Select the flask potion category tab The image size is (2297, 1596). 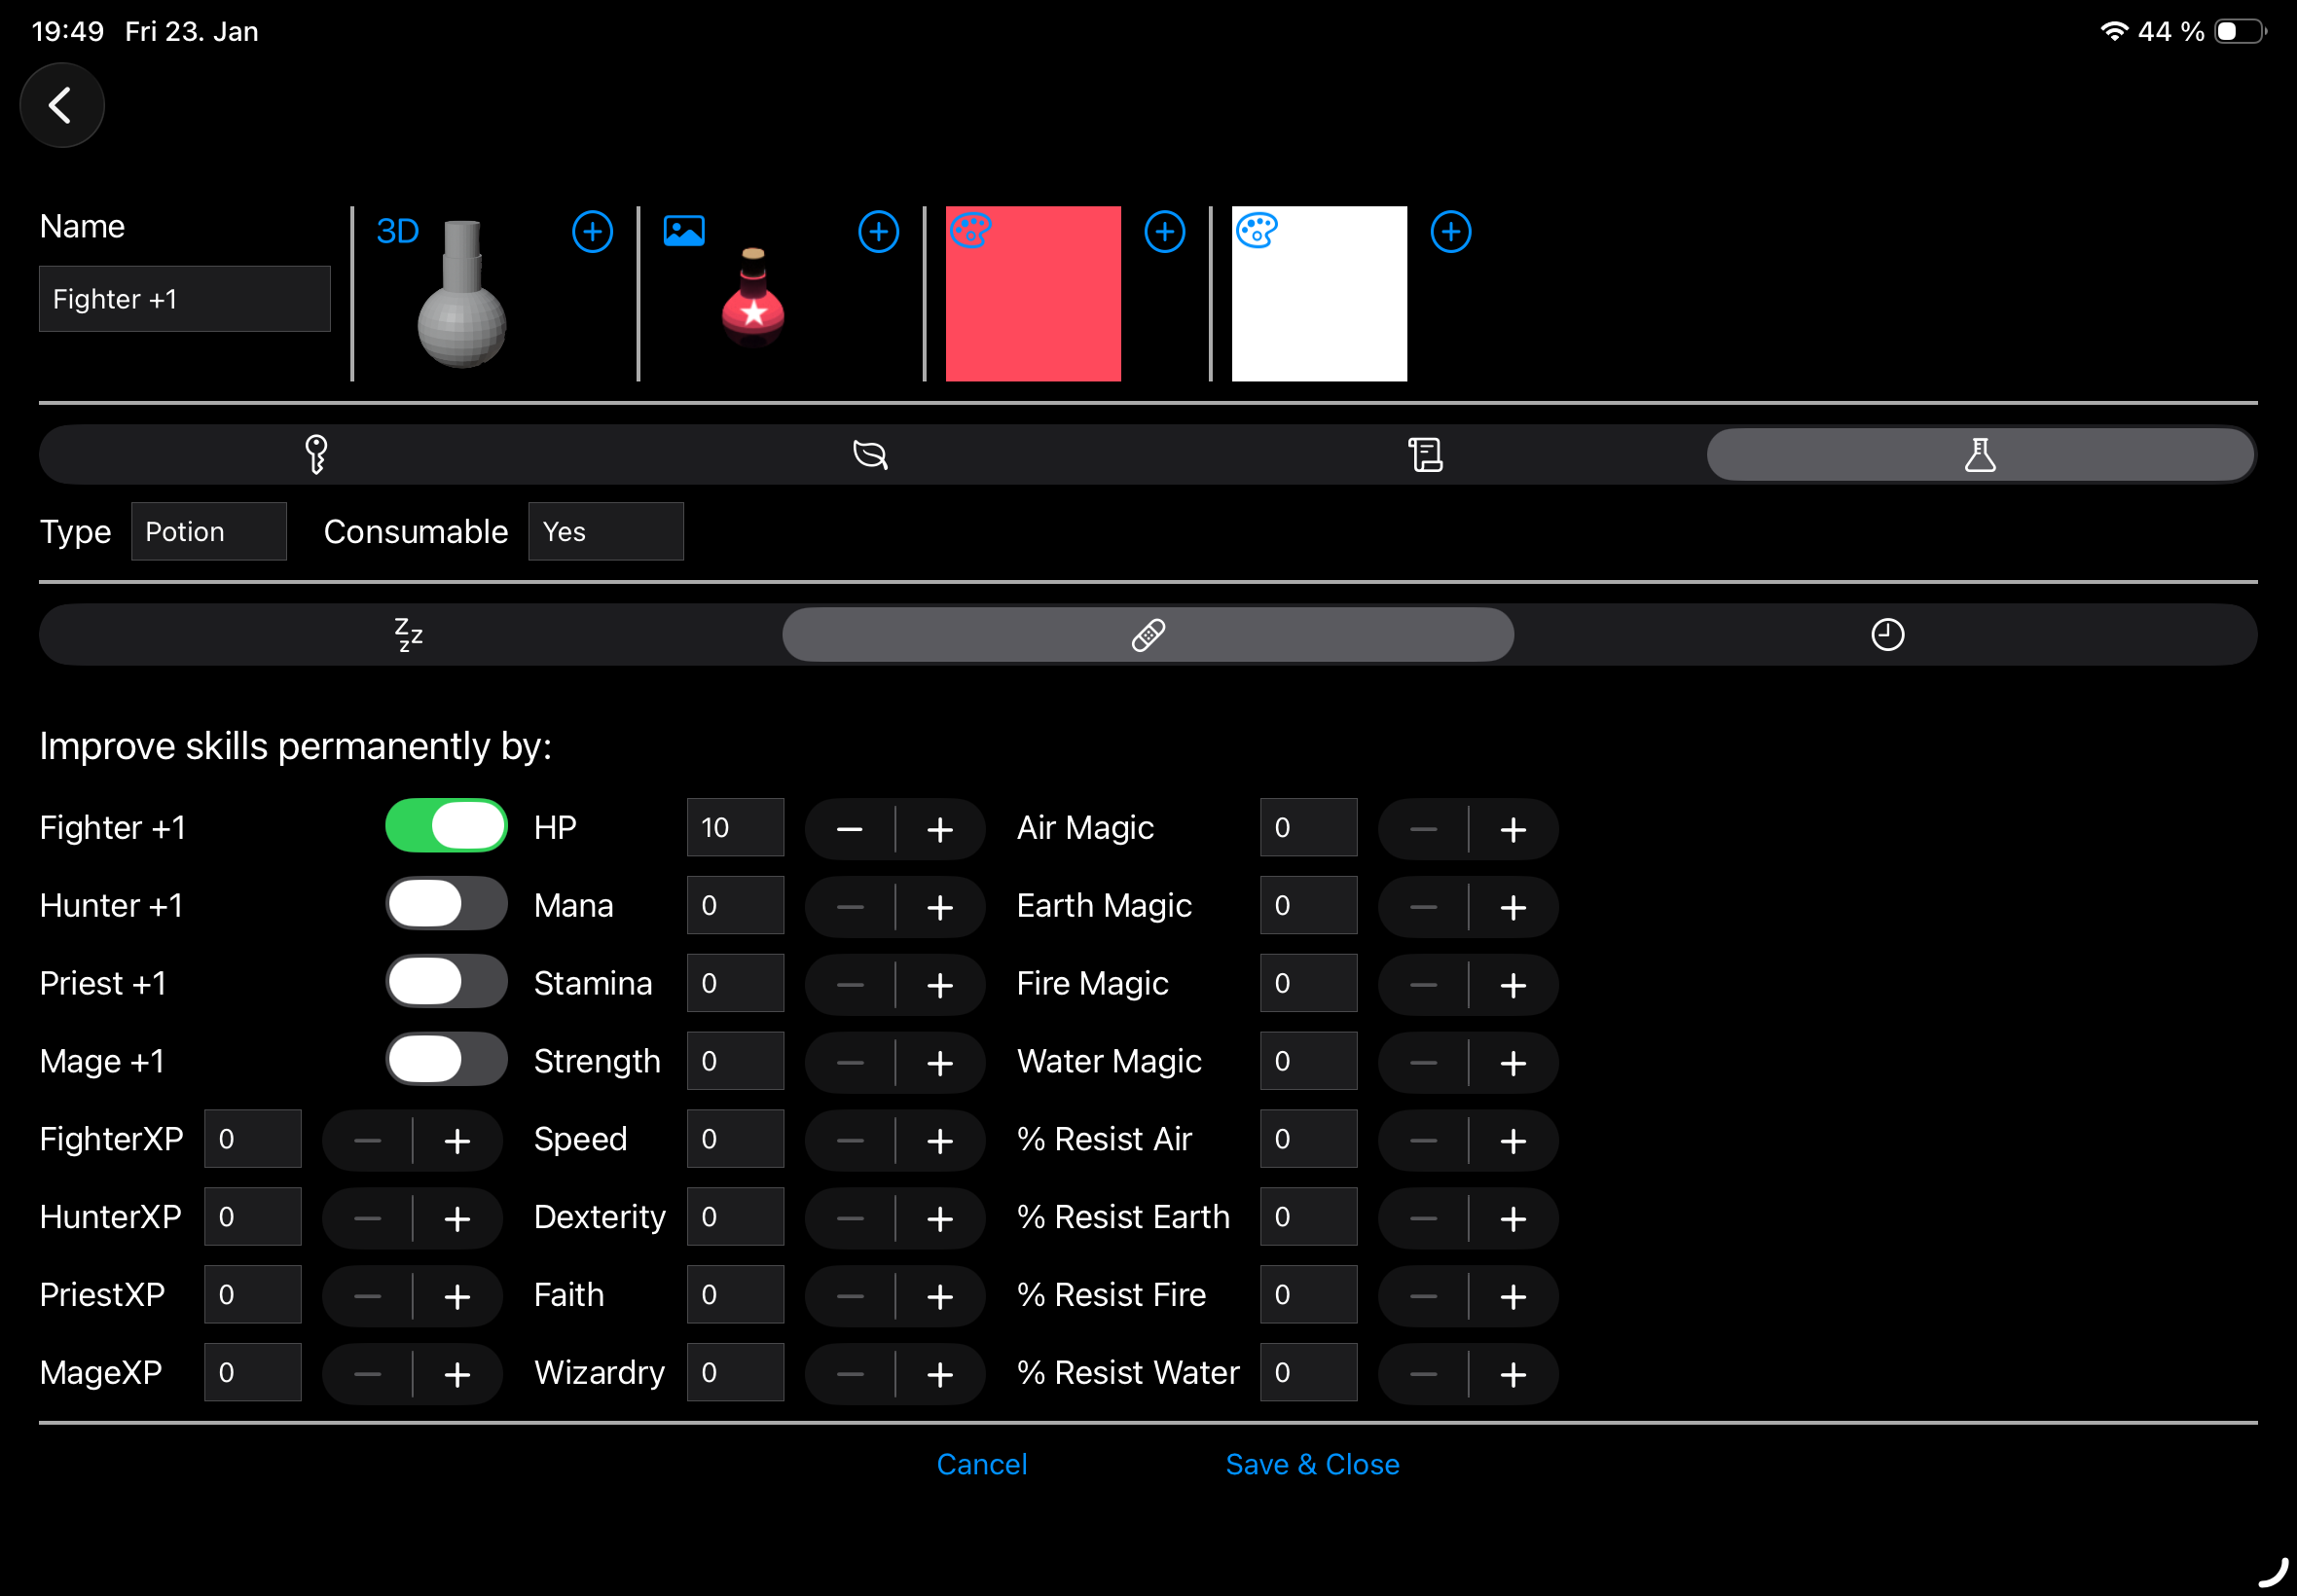pos(1979,455)
